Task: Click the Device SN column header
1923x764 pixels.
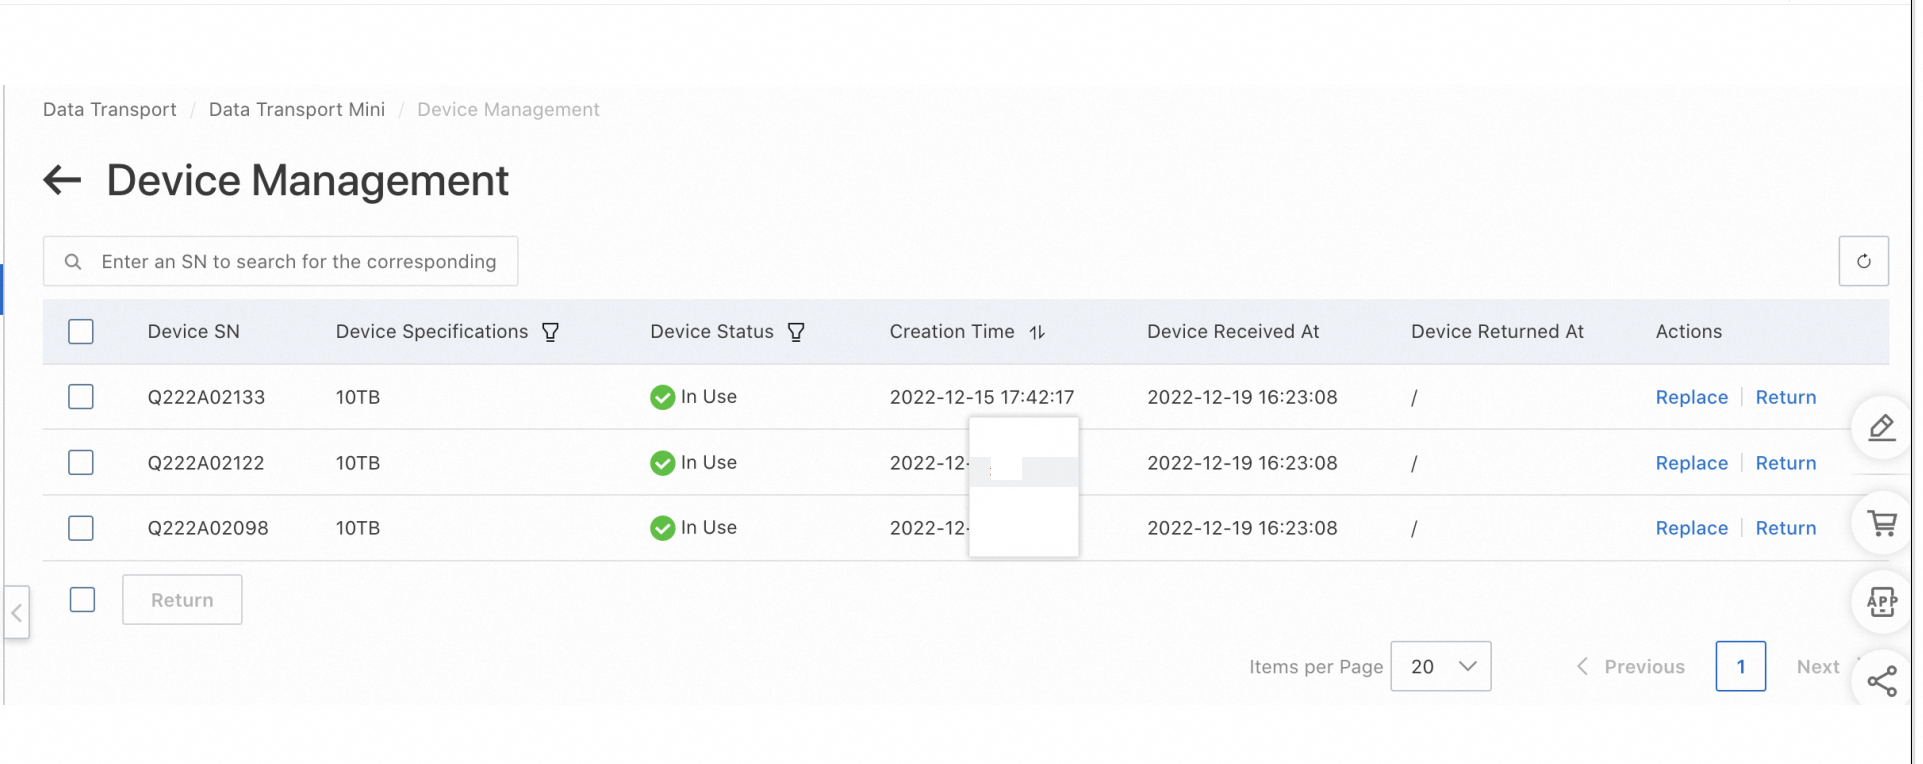Action: click(x=194, y=332)
